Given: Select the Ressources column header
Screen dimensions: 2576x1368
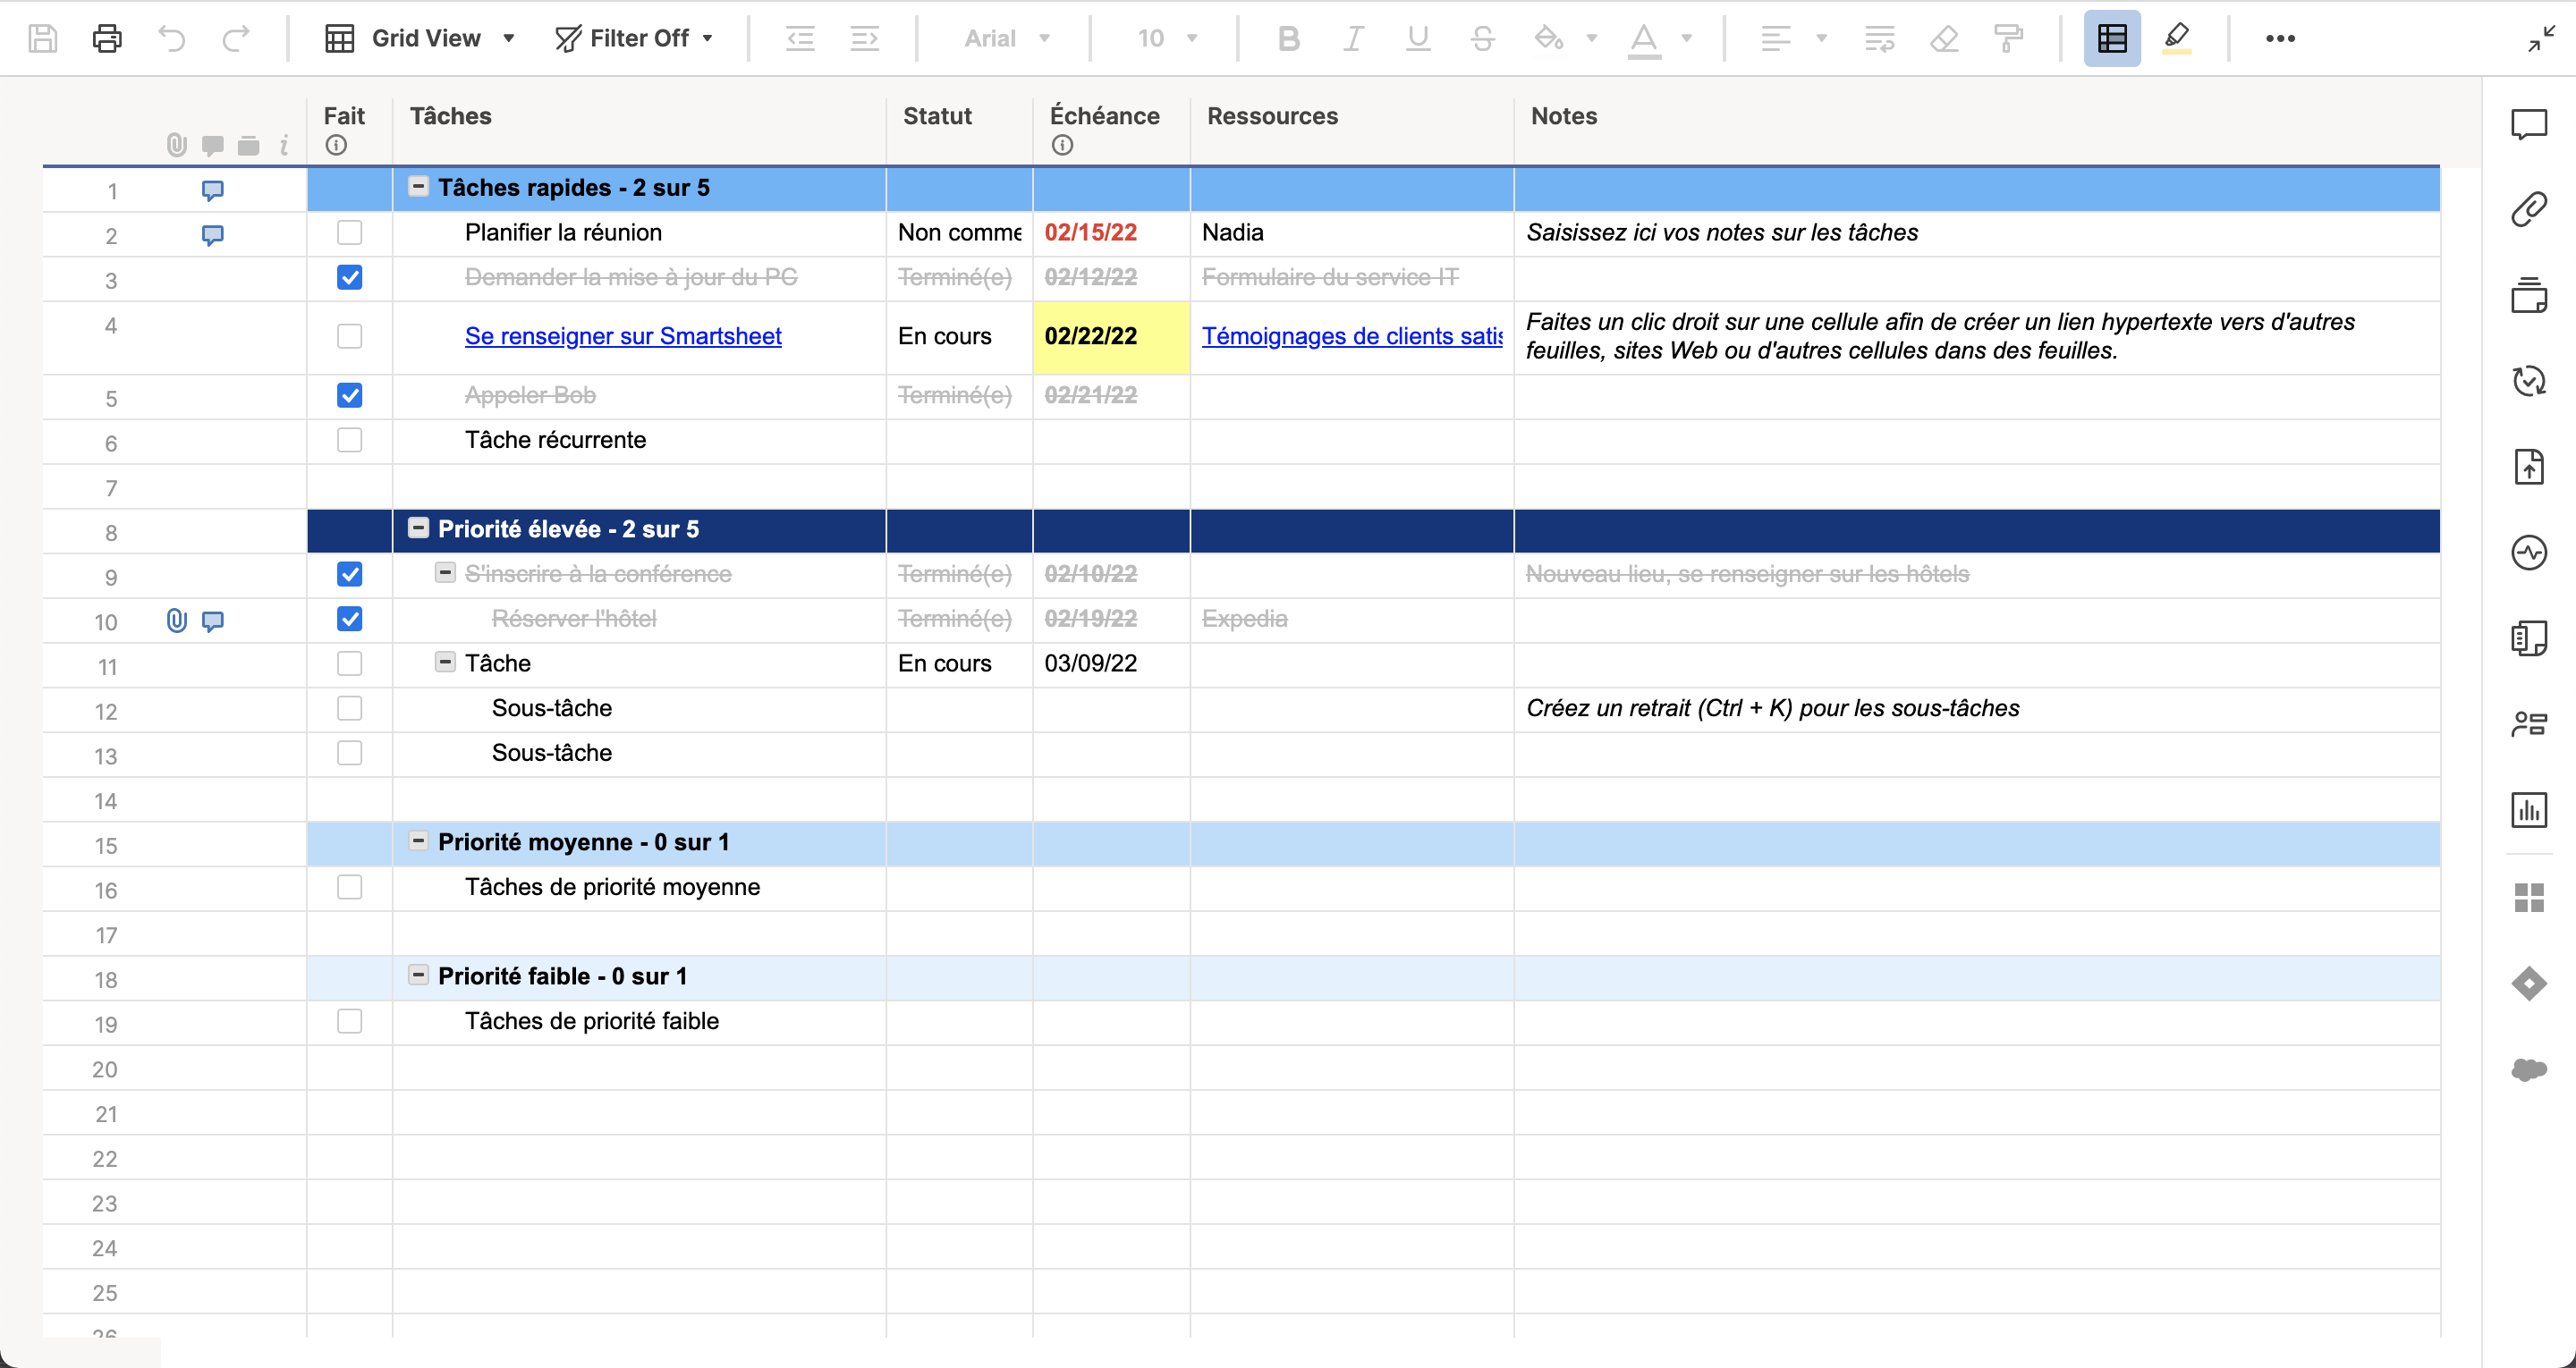Looking at the screenshot, I should (x=1352, y=130).
